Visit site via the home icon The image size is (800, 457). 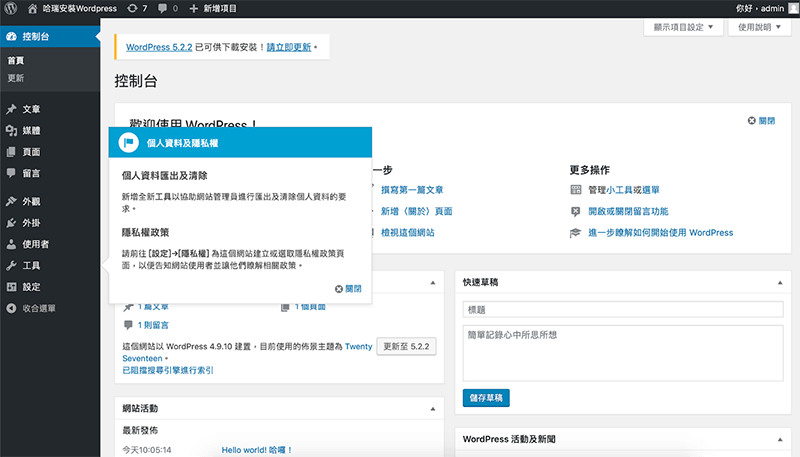tap(32, 8)
